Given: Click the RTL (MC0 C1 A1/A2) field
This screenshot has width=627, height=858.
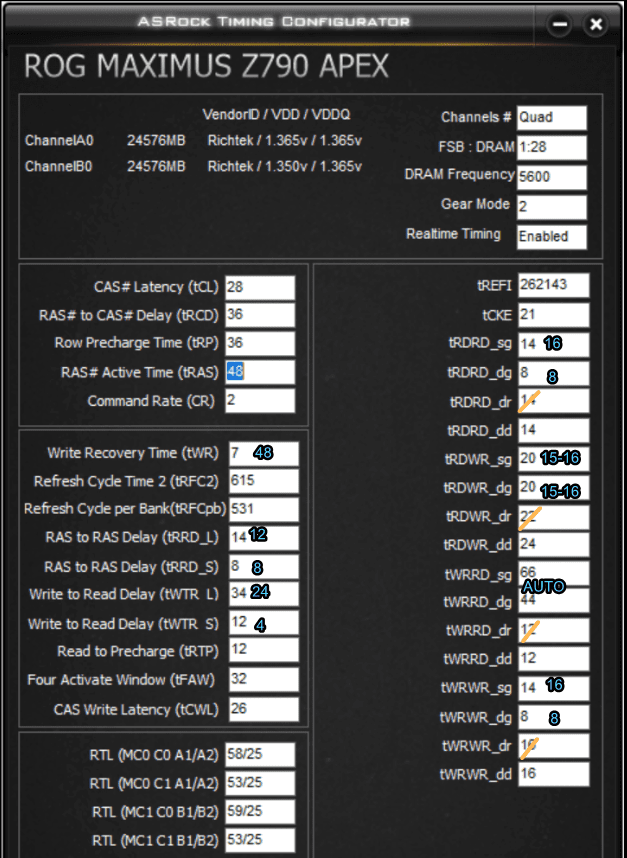Looking at the screenshot, I should 260,783.
